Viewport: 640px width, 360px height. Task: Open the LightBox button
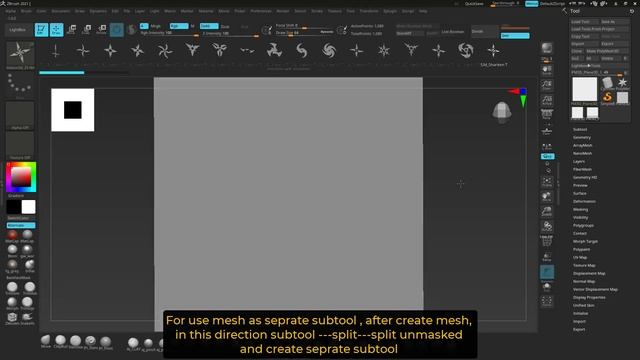click(17, 30)
